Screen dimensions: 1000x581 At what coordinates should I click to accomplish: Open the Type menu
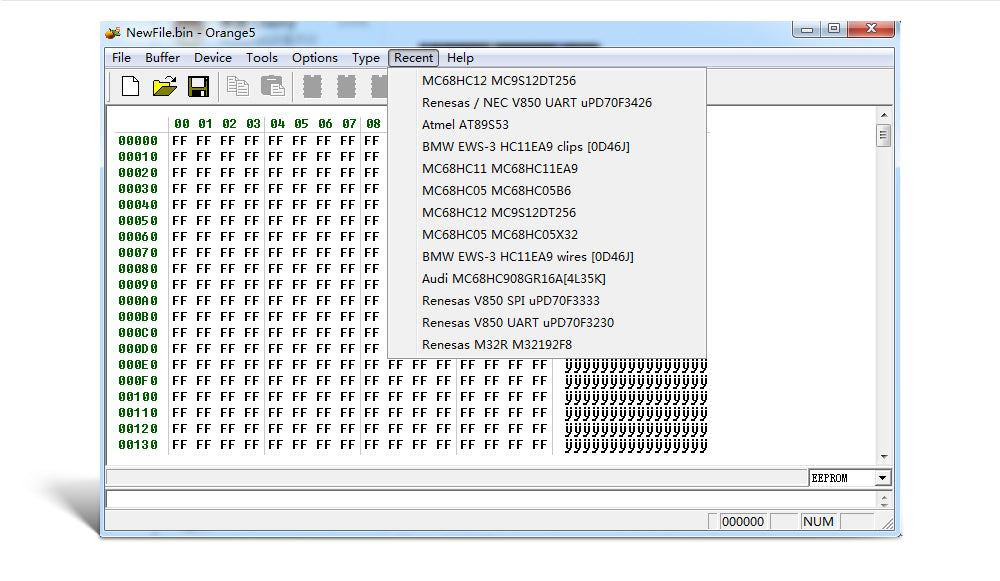(365, 58)
